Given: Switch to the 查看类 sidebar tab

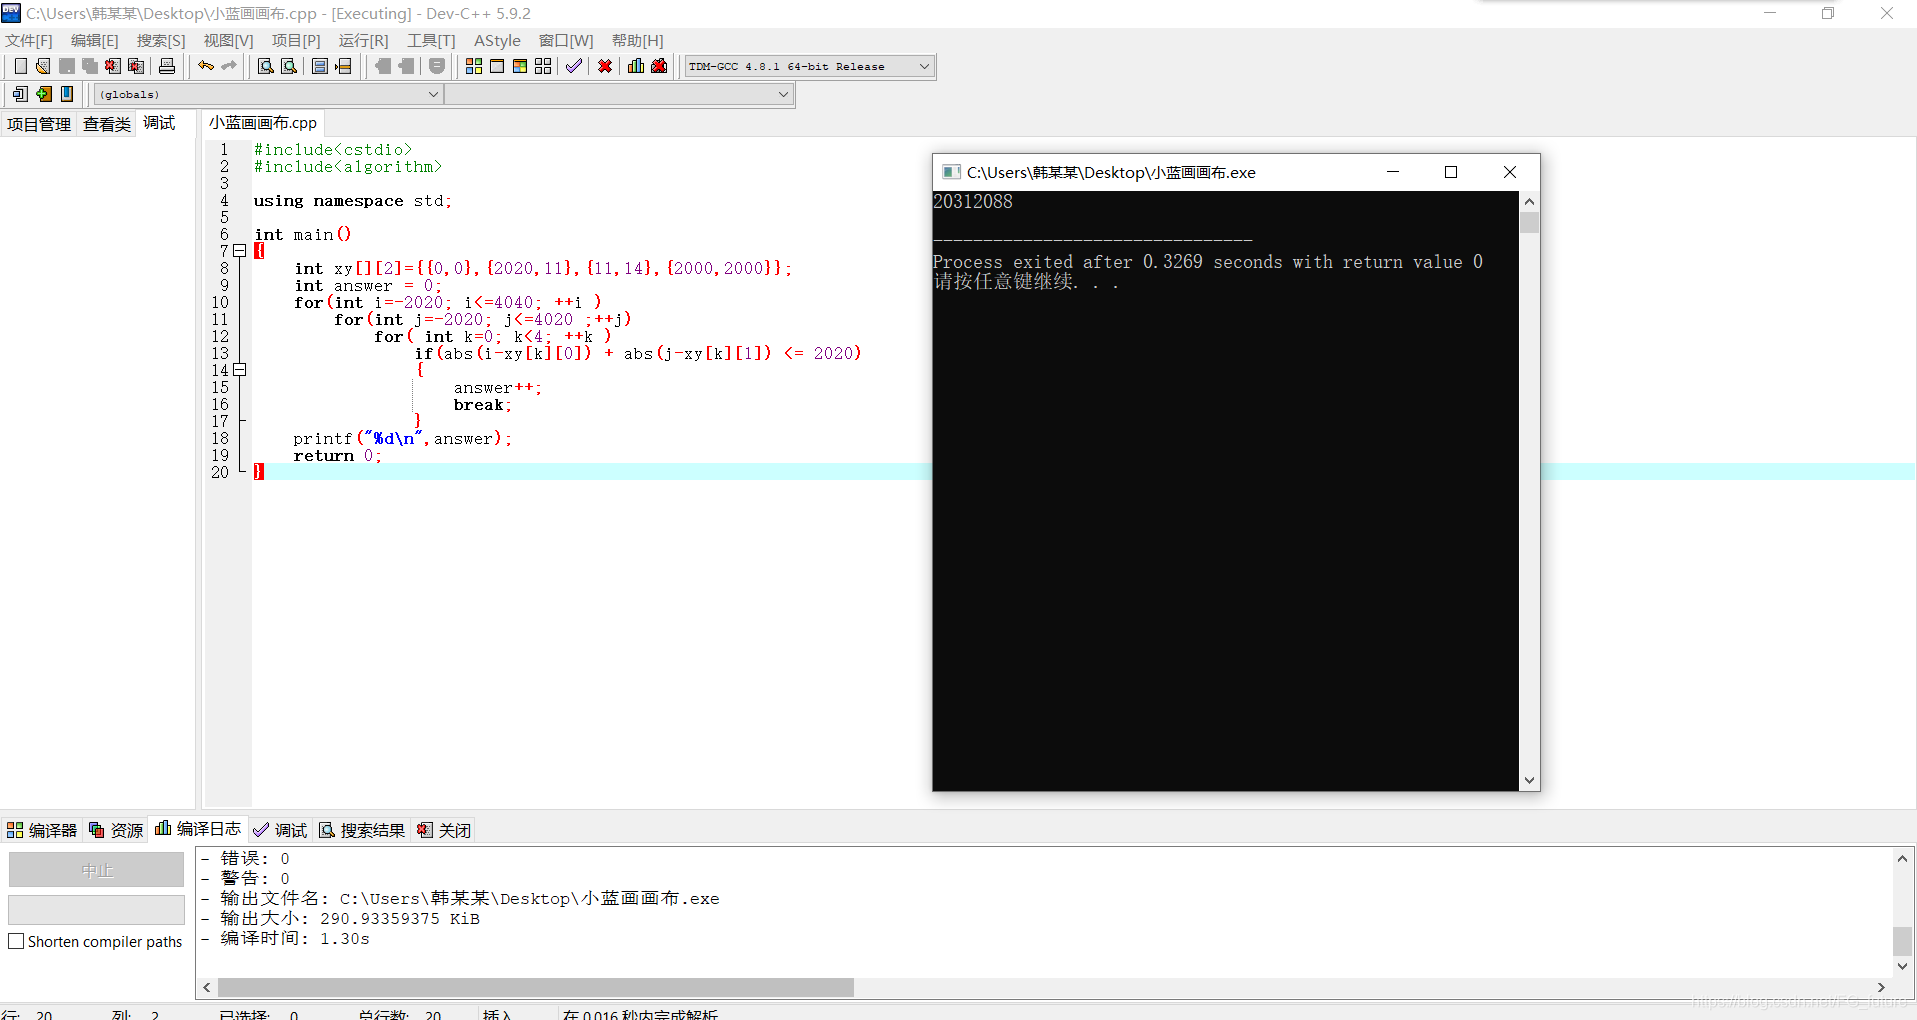Looking at the screenshot, I should pyautogui.click(x=107, y=124).
